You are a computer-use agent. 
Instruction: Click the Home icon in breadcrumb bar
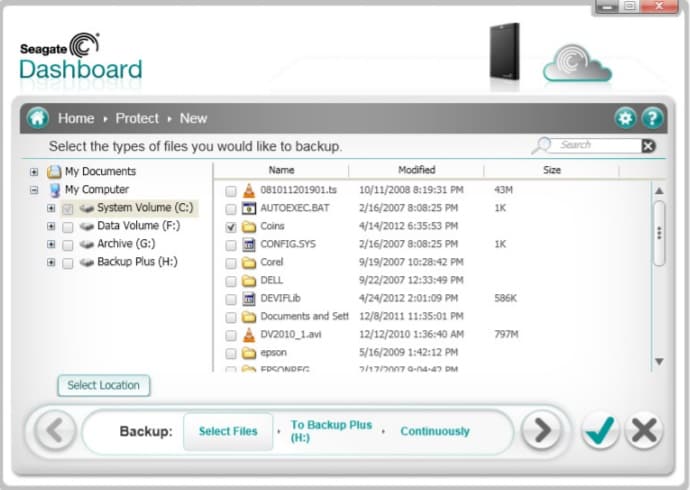[x=38, y=118]
